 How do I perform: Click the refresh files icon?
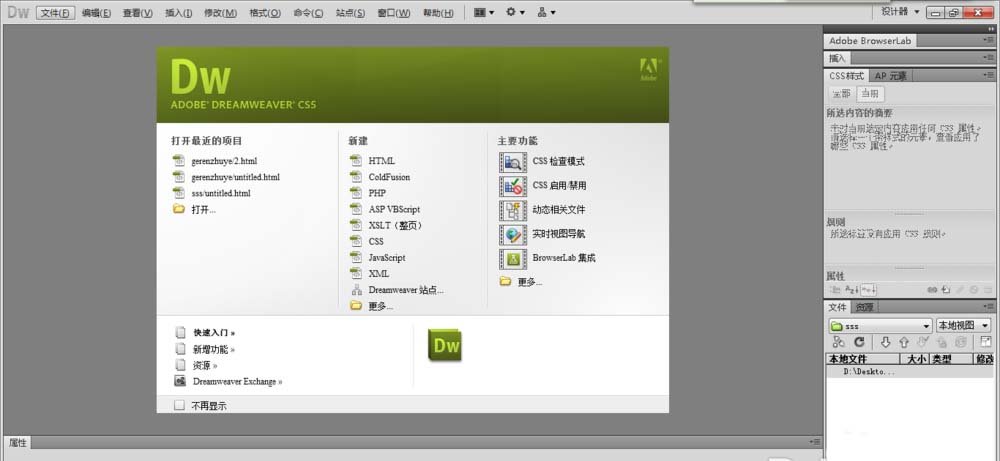[859, 342]
